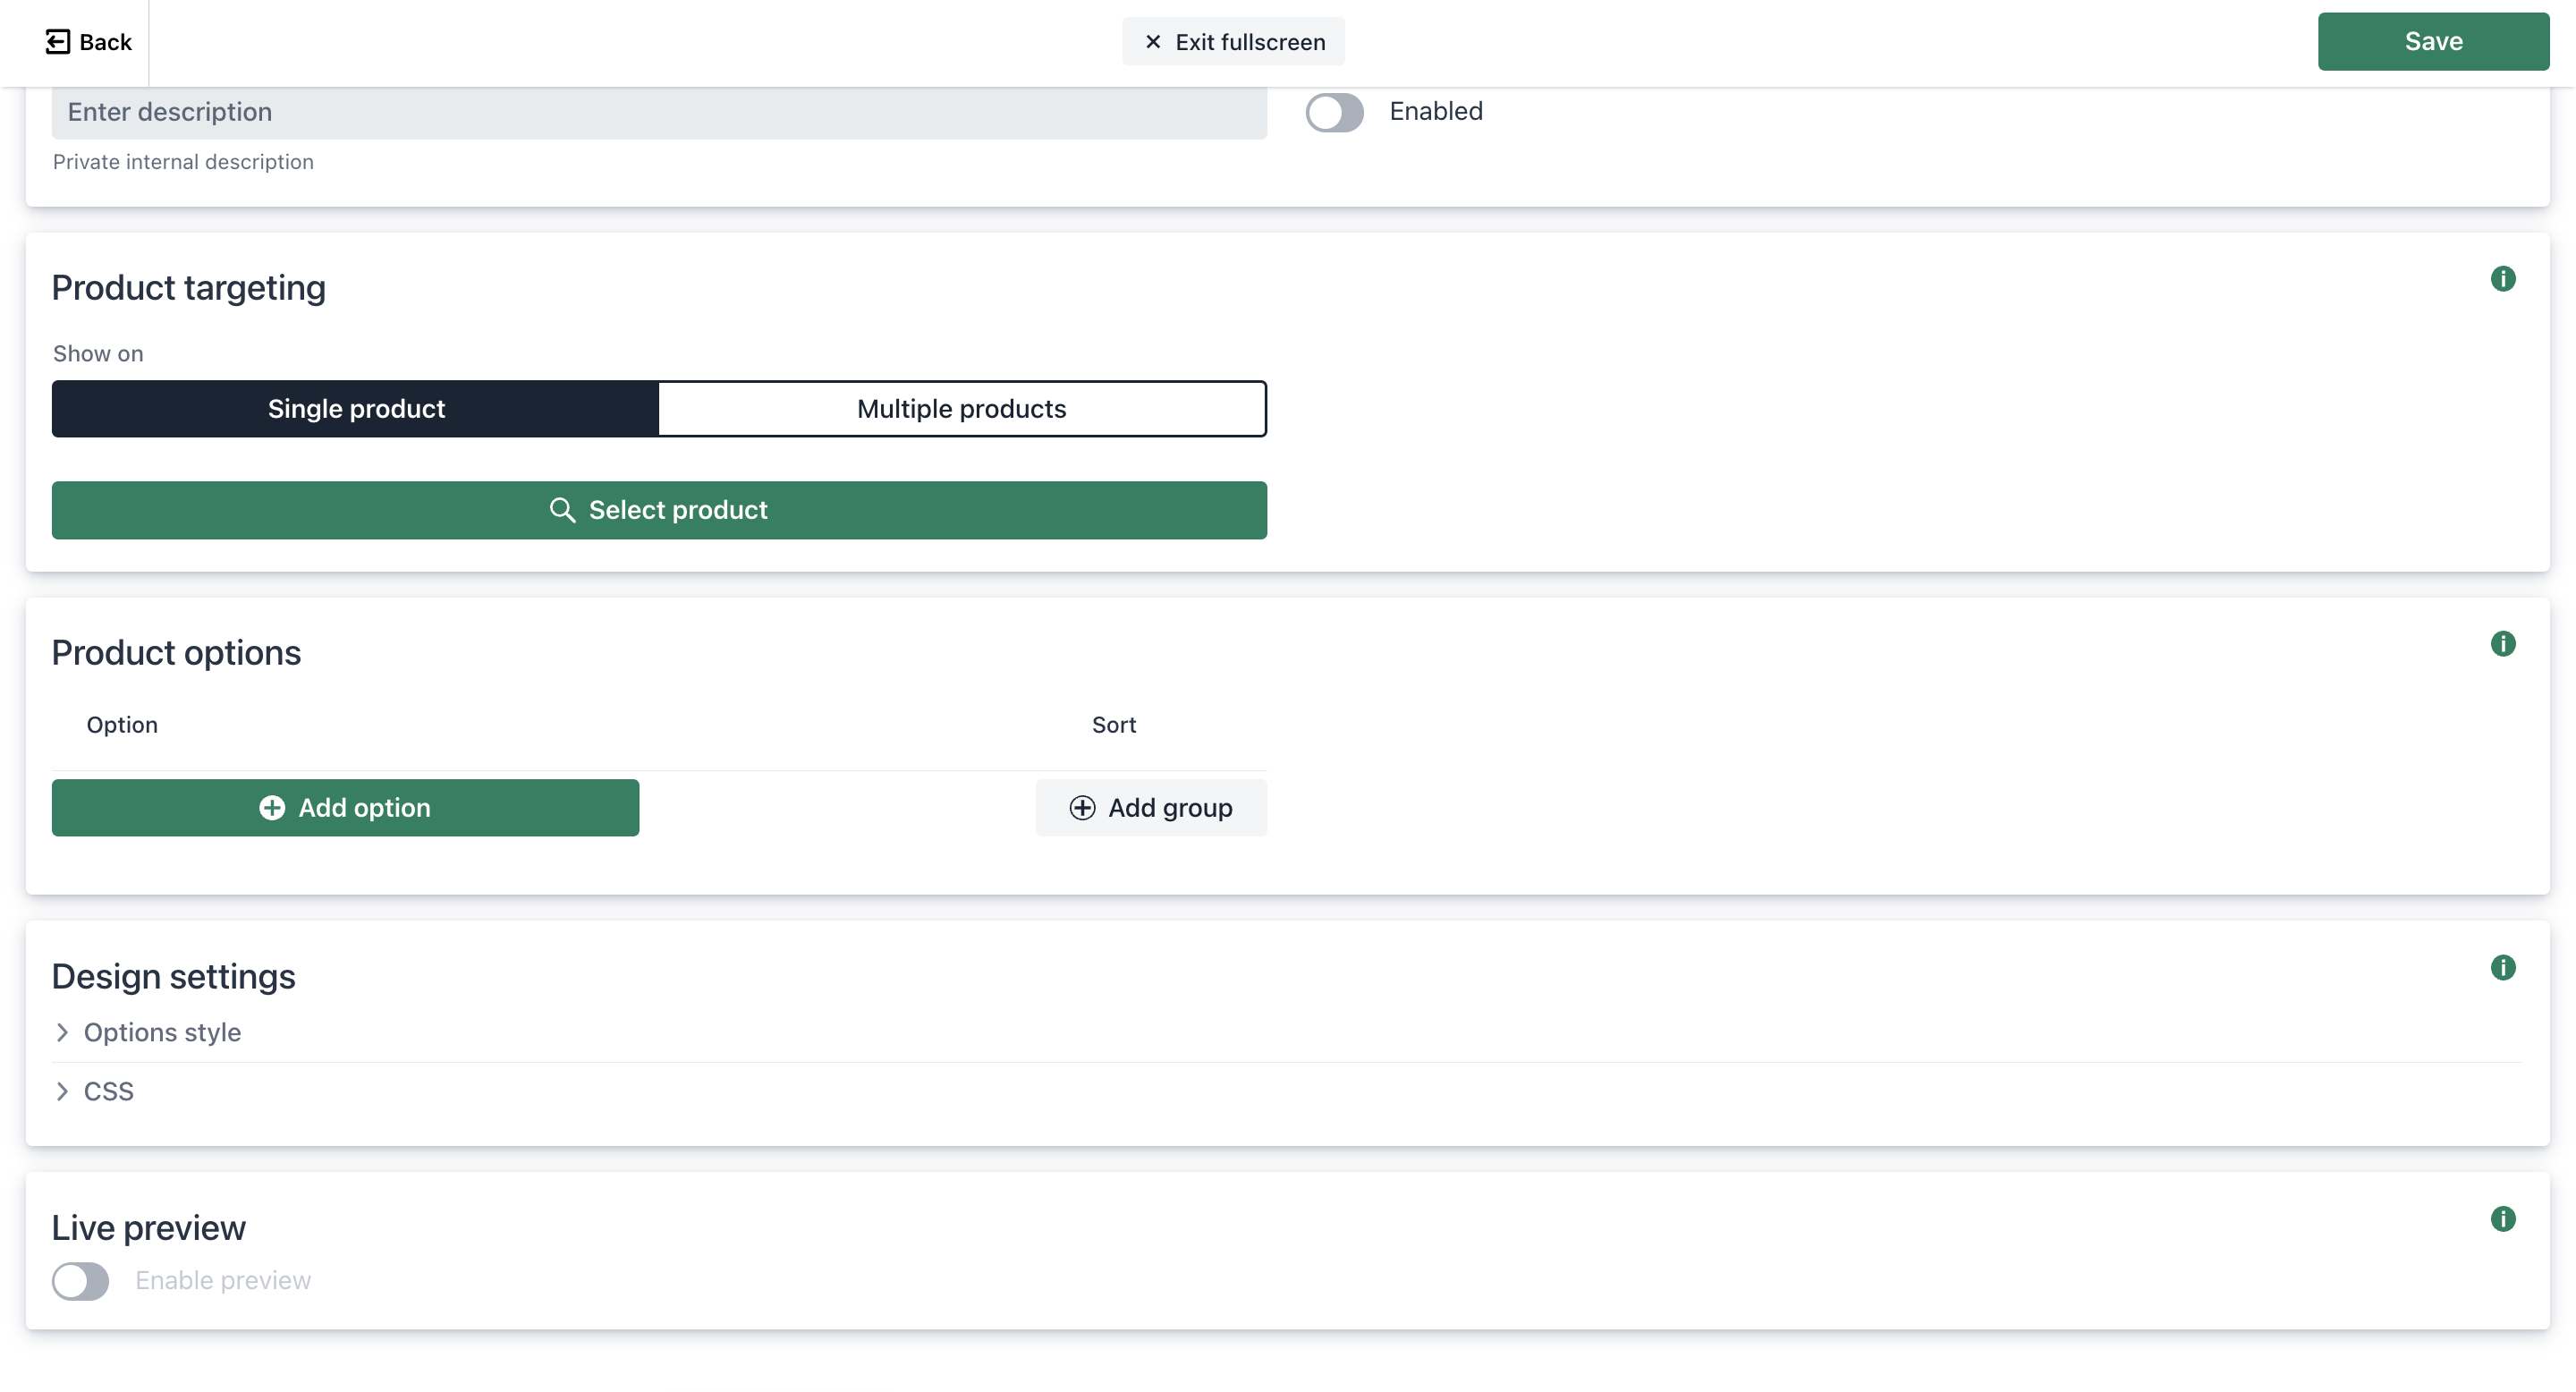
Task: Click the search icon inside Select product button
Action: click(563, 509)
